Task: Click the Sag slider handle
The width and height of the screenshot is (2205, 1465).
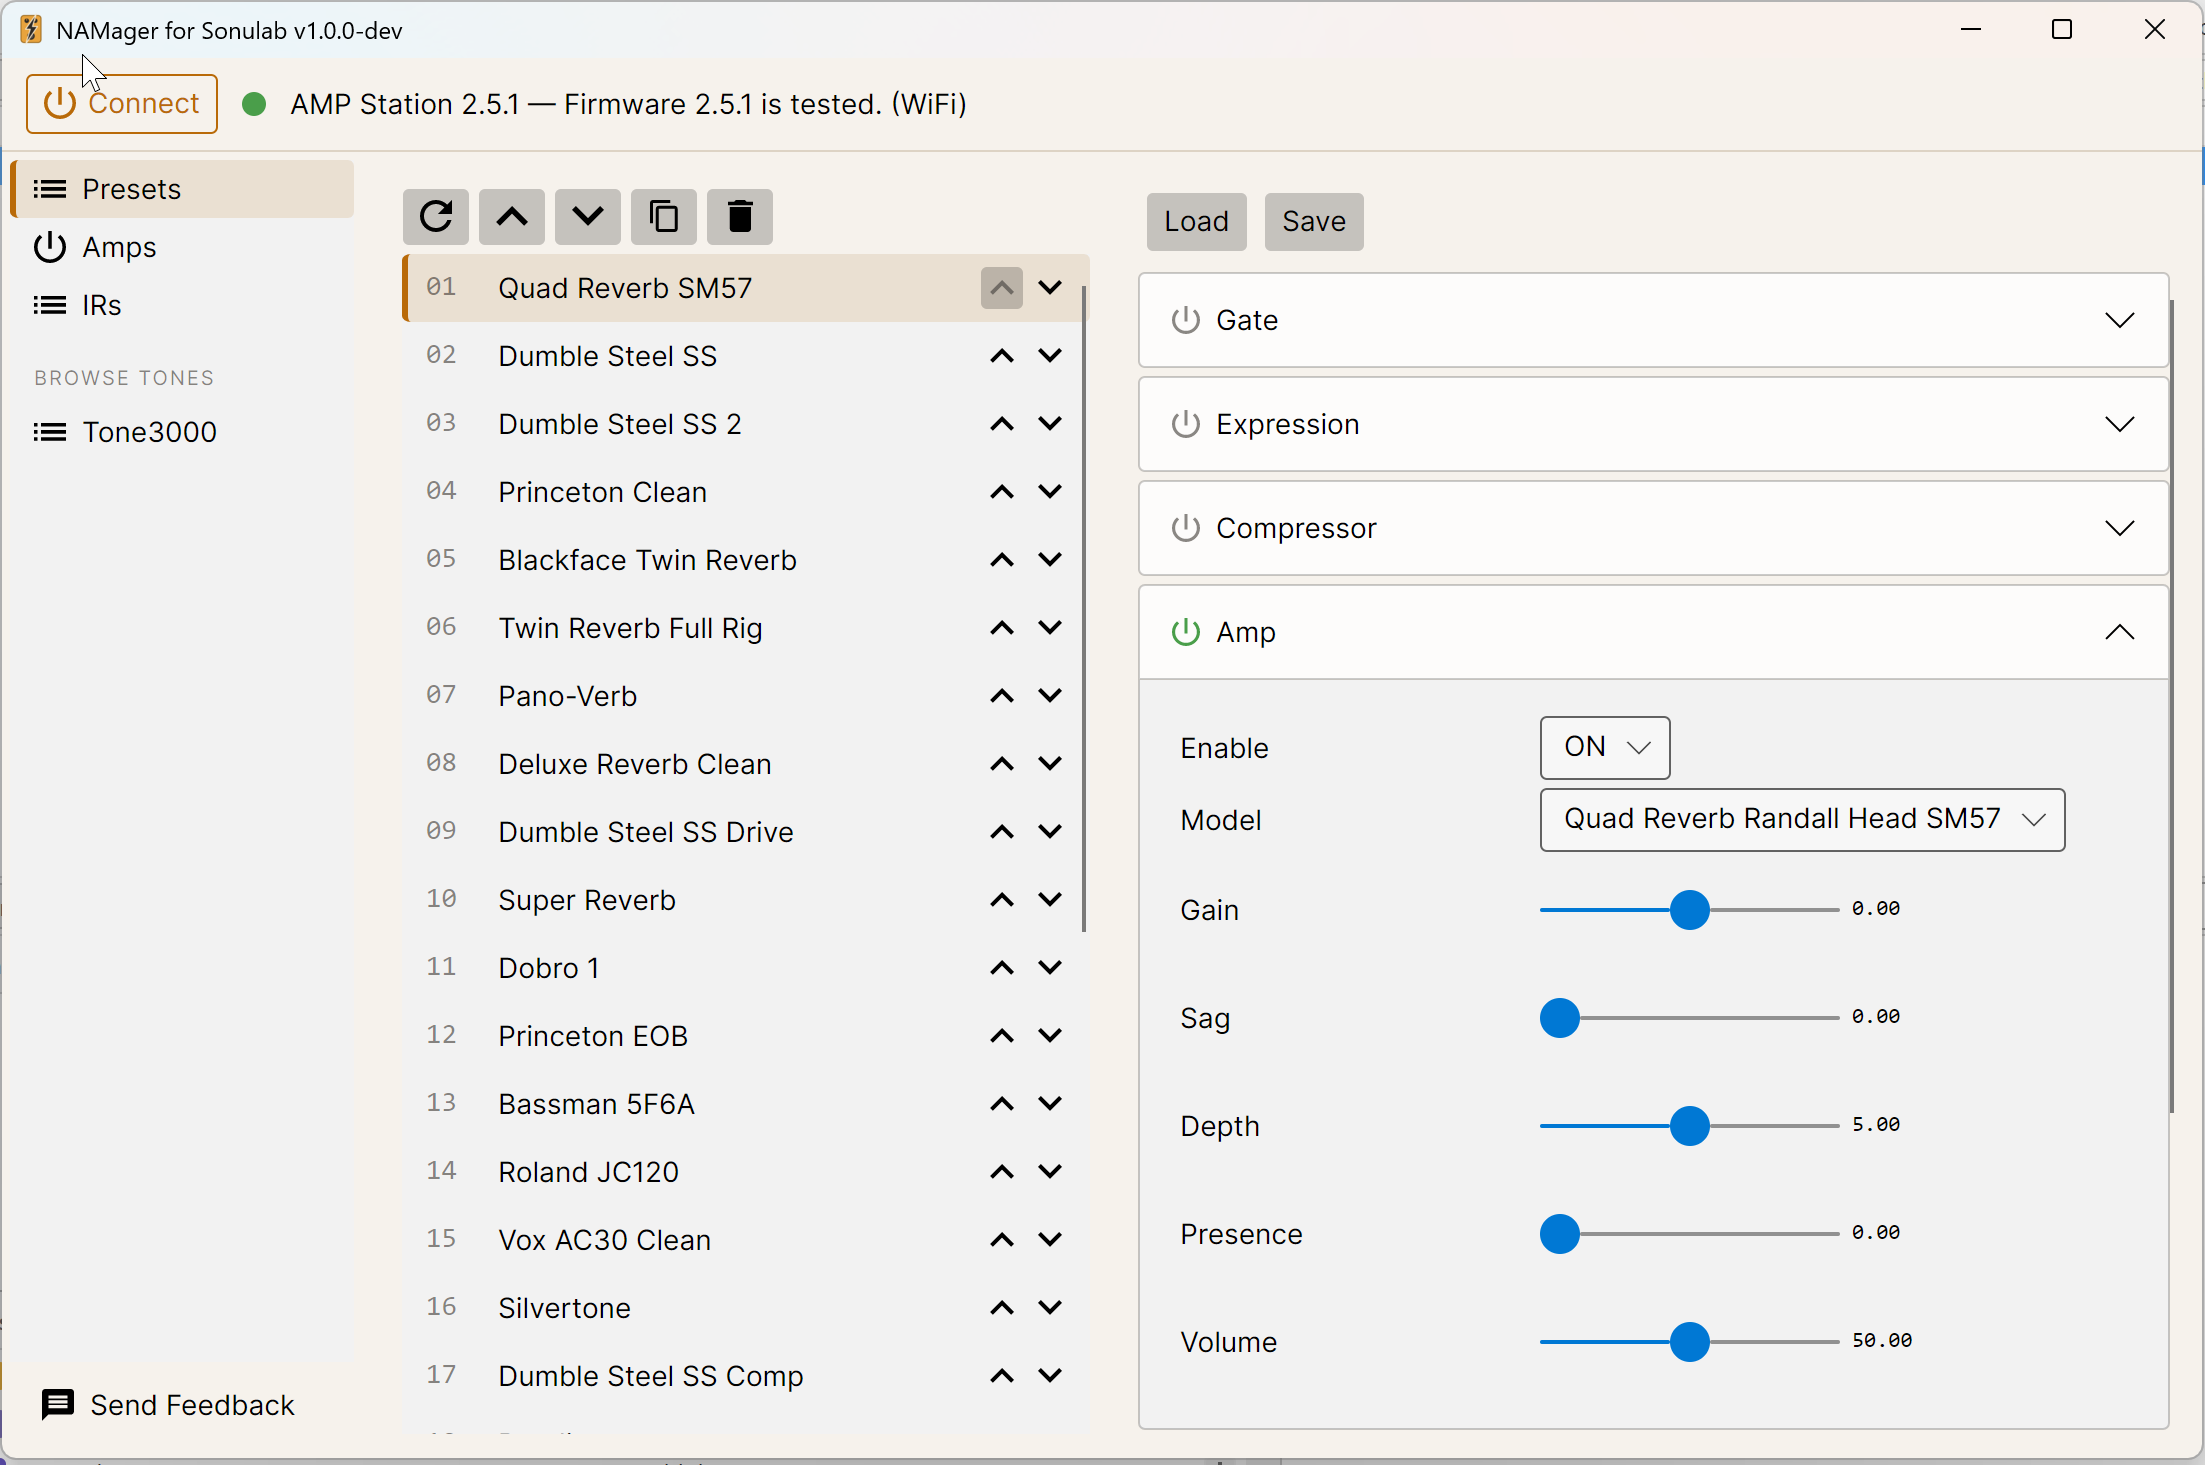Action: click(x=1559, y=1018)
